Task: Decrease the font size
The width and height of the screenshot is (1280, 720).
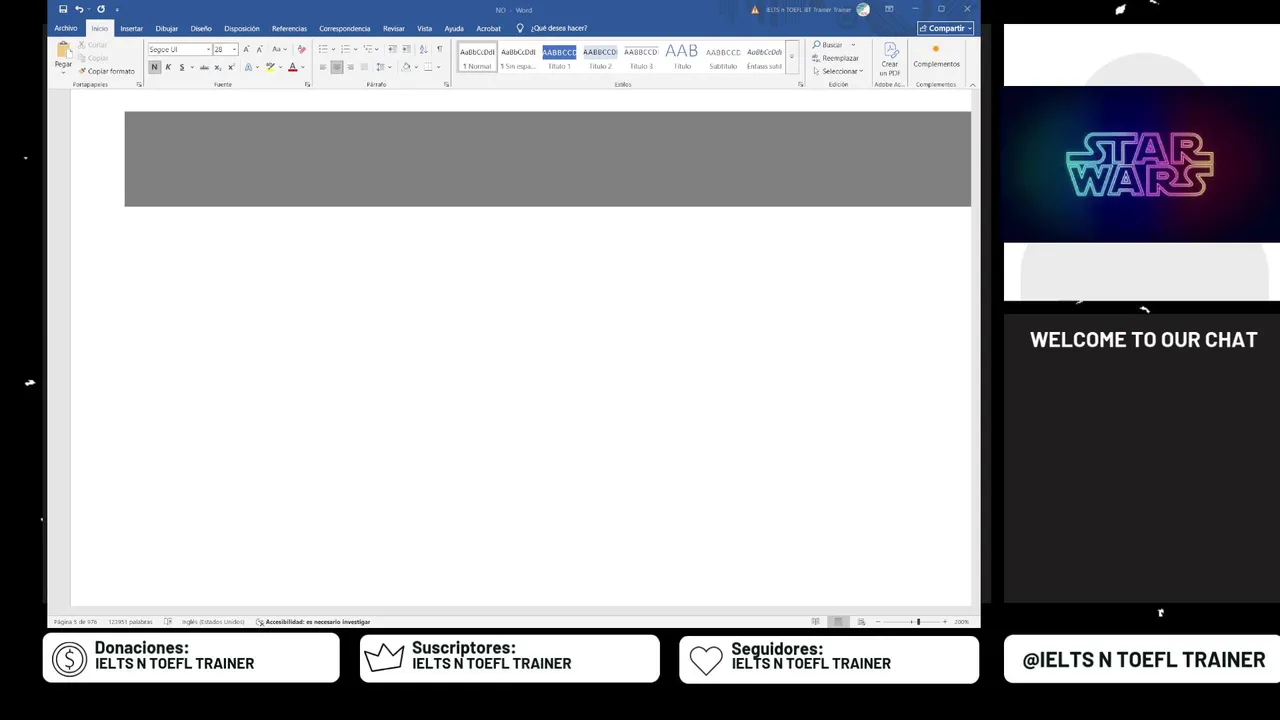Action: point(259,49)
